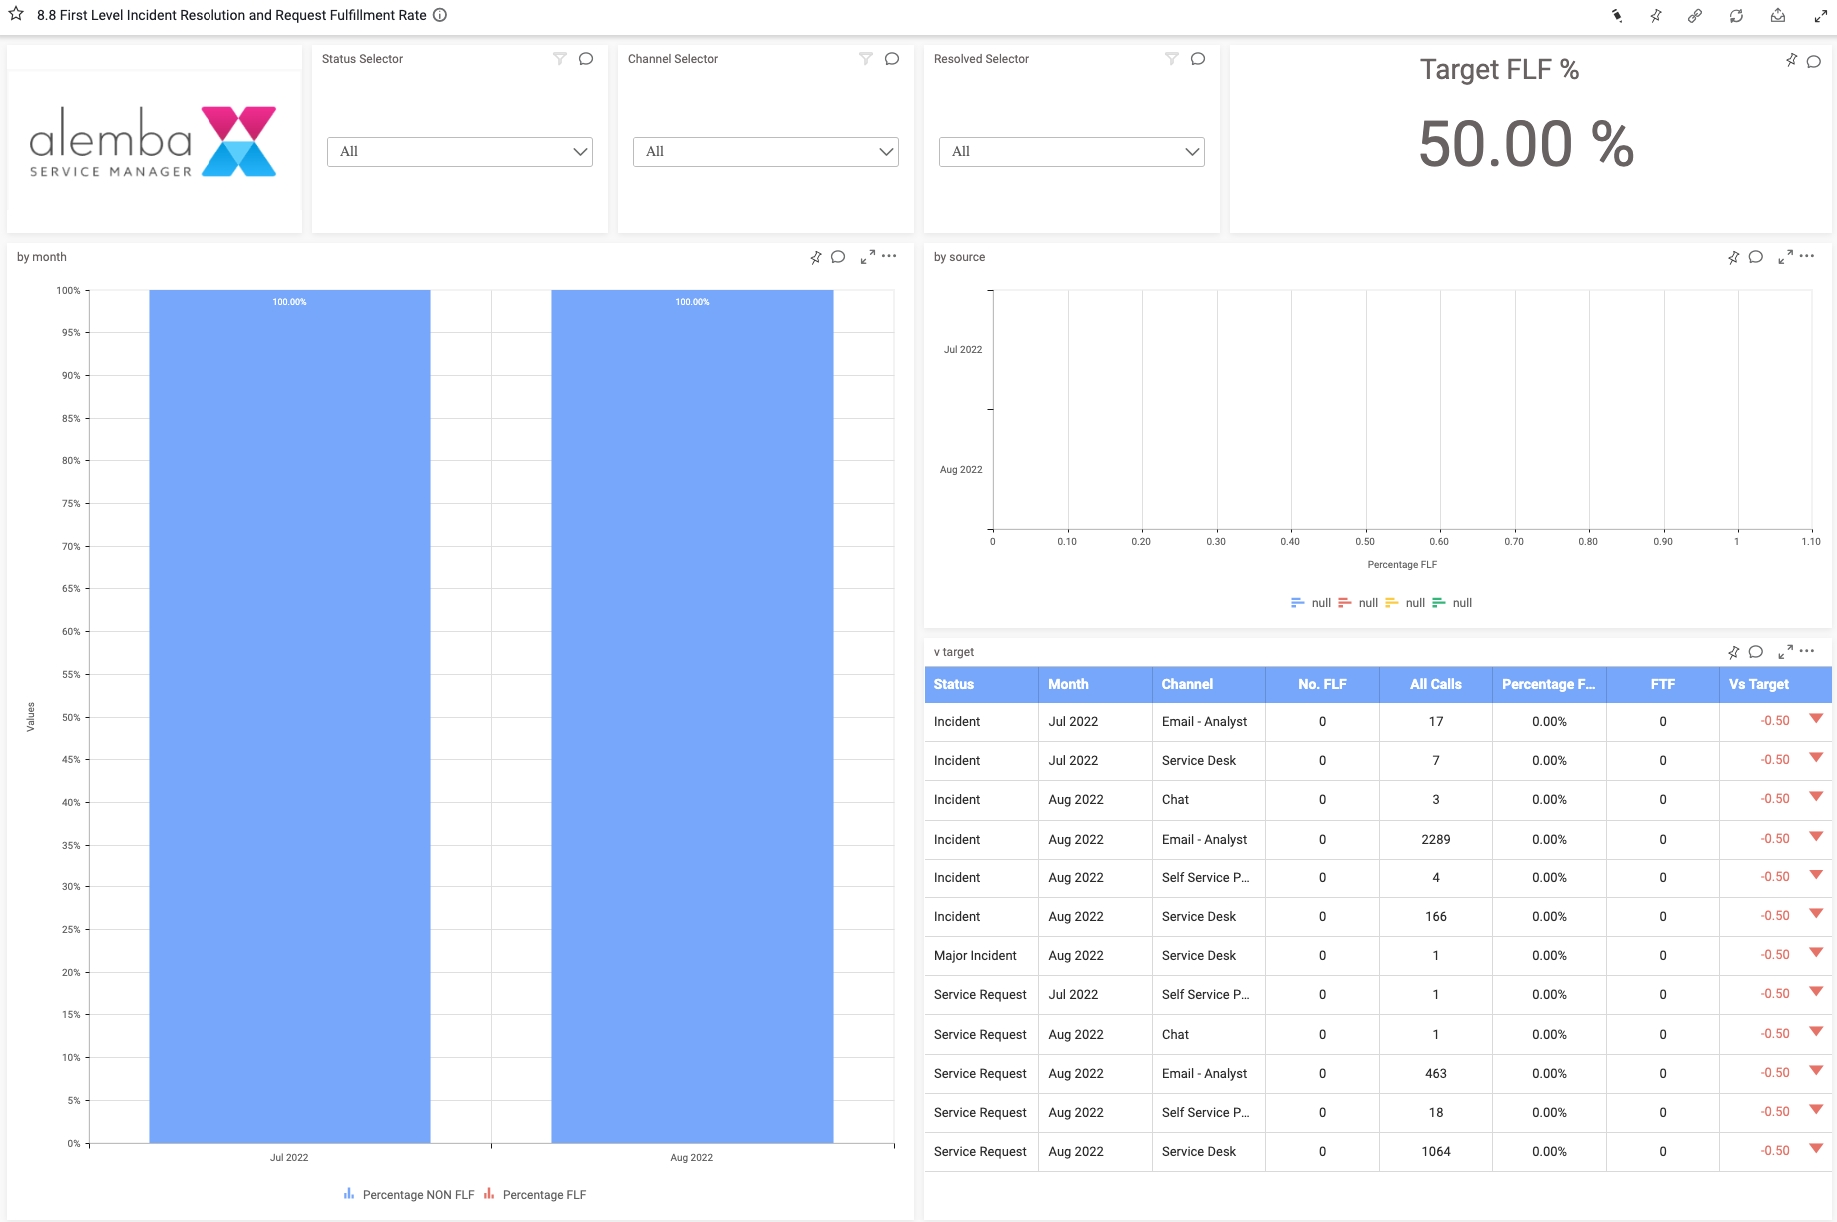
Task: Pin the 'by source' chart
Action: point(1733,257)
